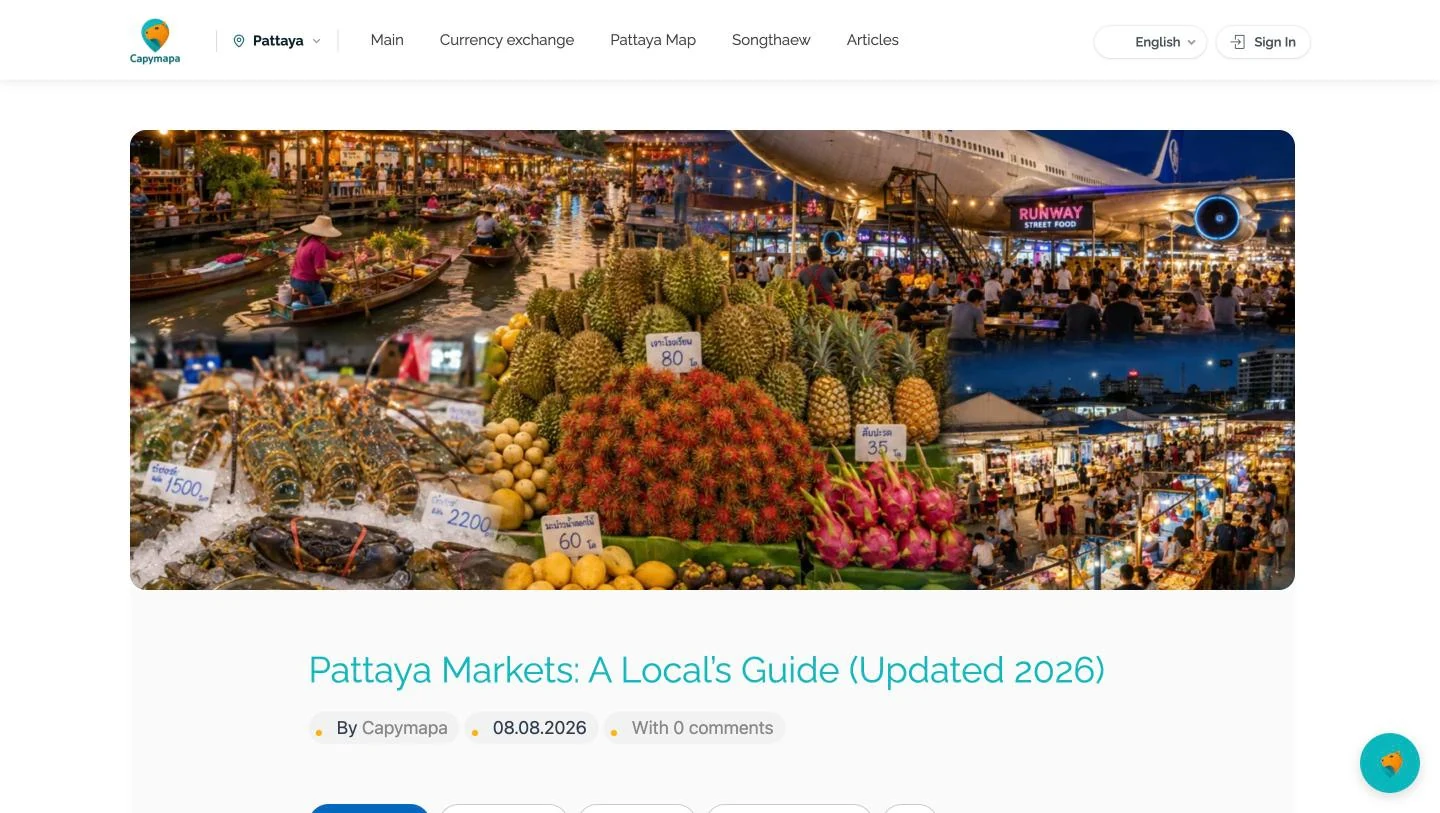Viewport: 1440px width, 813px height.
Task: Click the Sign In button
Action: [1263, 42]
